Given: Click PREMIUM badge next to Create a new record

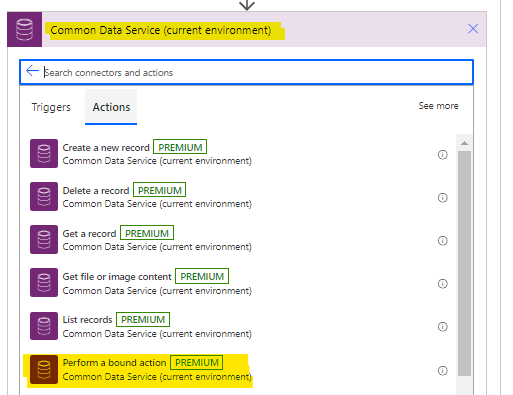Looking at the screenshot, I should (180, 147).
